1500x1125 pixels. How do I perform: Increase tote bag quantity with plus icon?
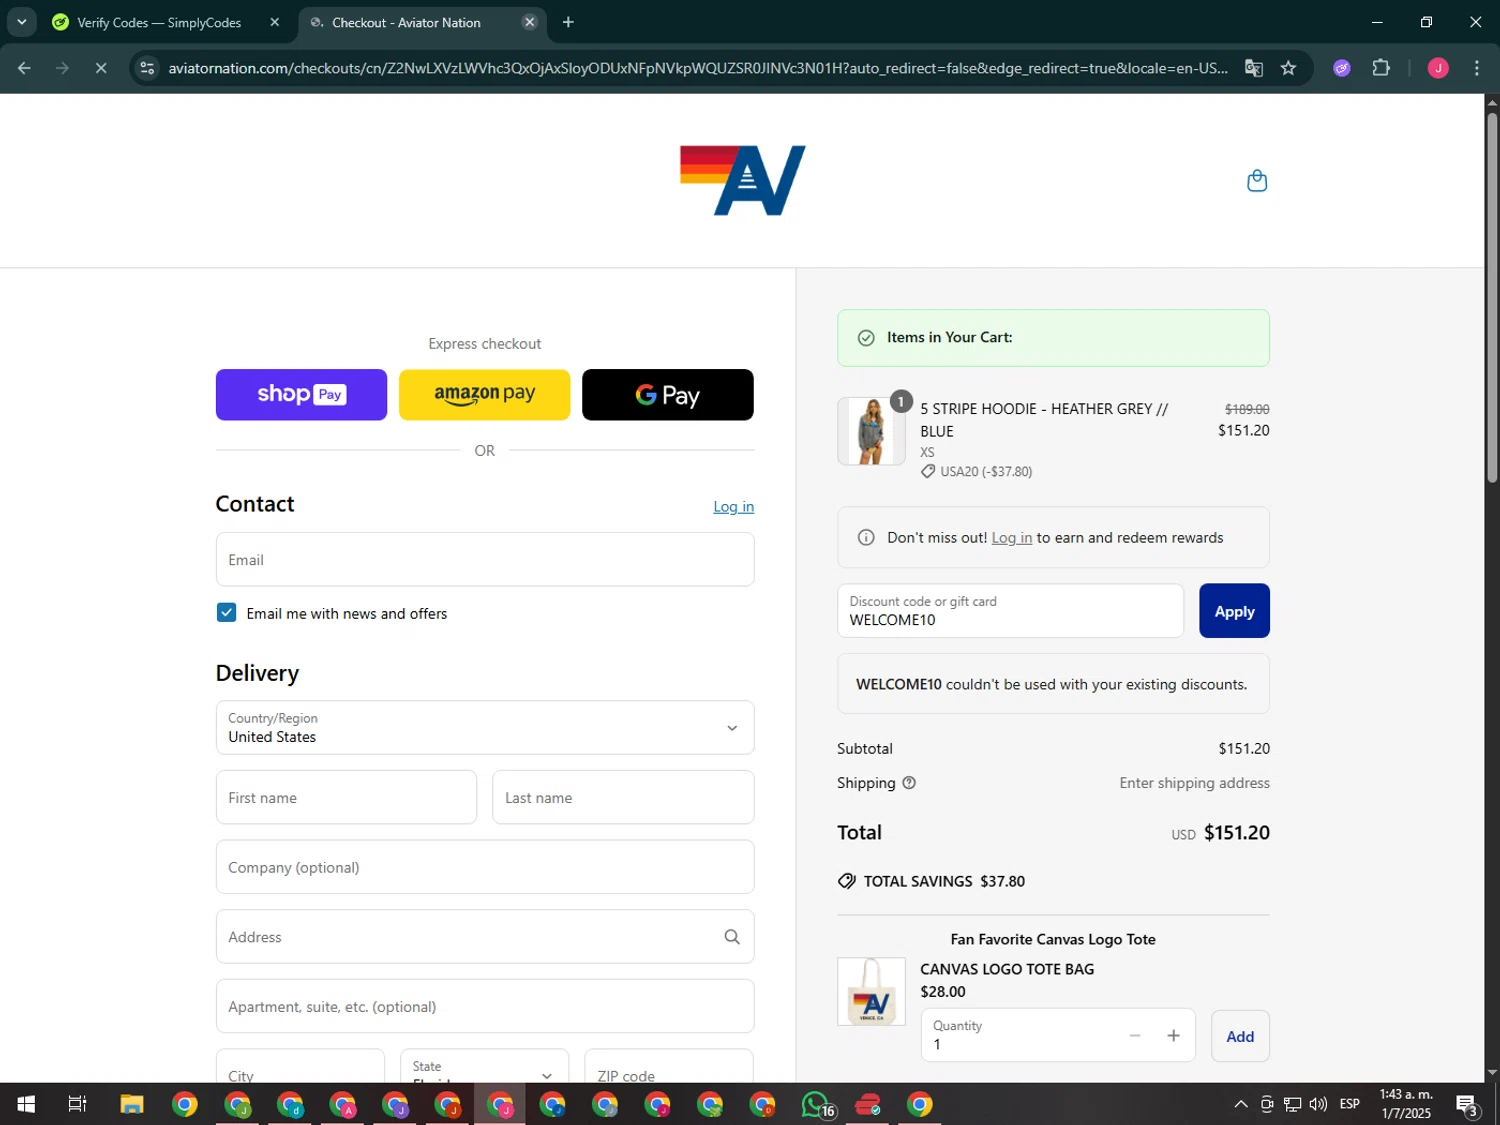click(x=1173, y=1036)
